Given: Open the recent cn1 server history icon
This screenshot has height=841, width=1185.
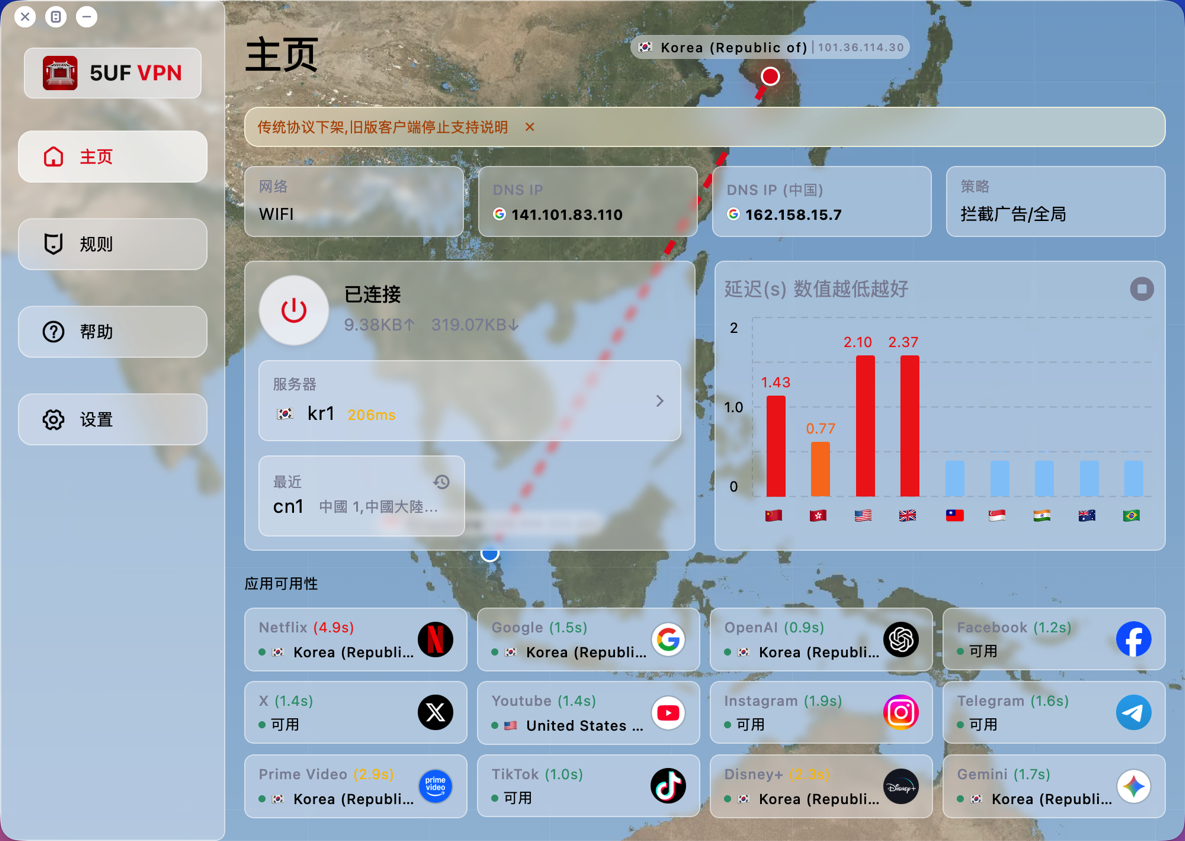Looking at the screenshot, I should (x=441, y=482).
